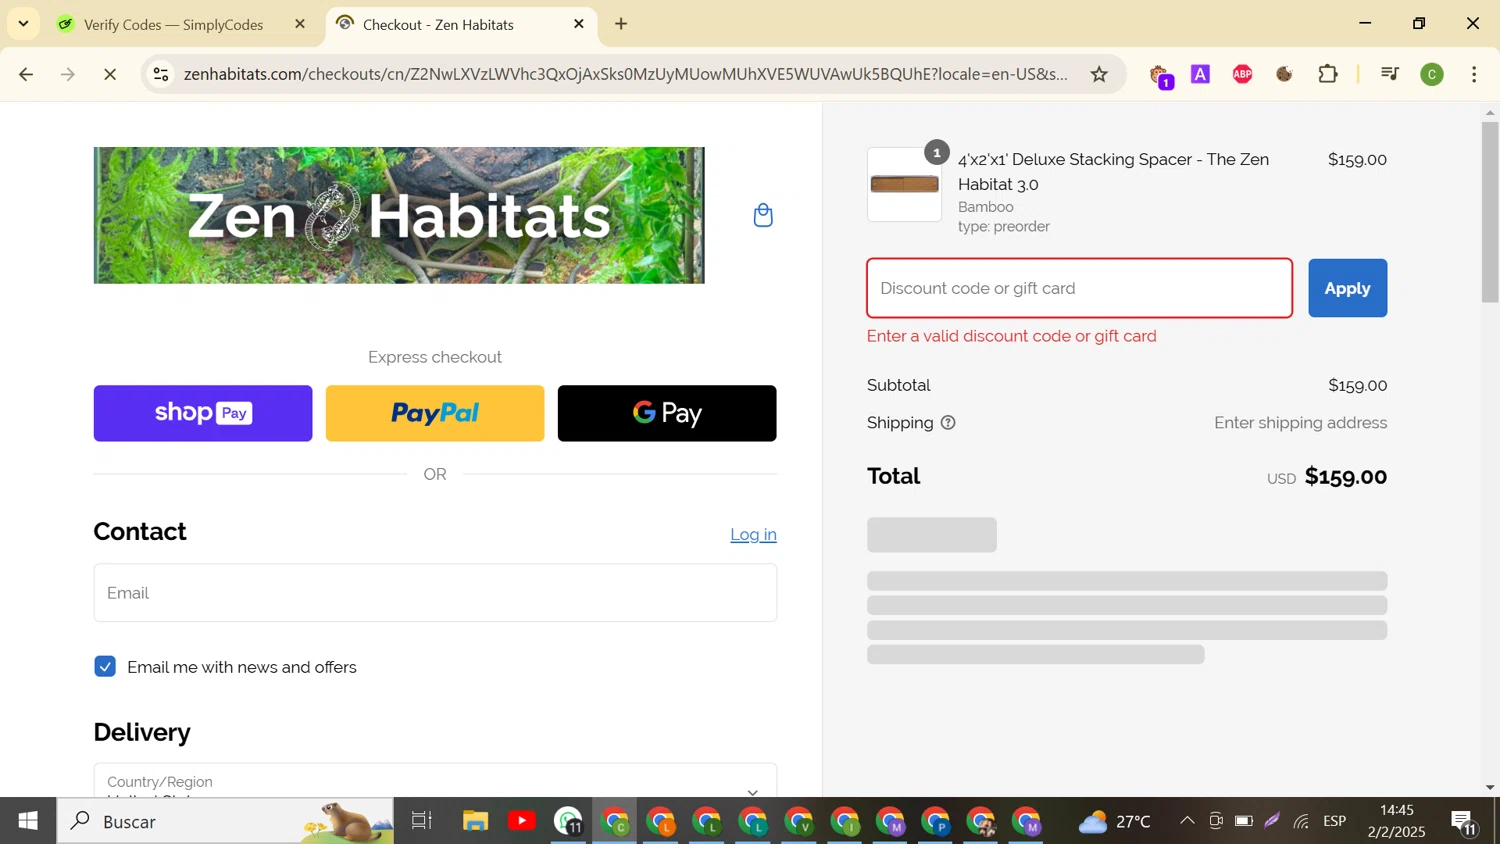Click the ESP language indicator

coord(1335,821)
